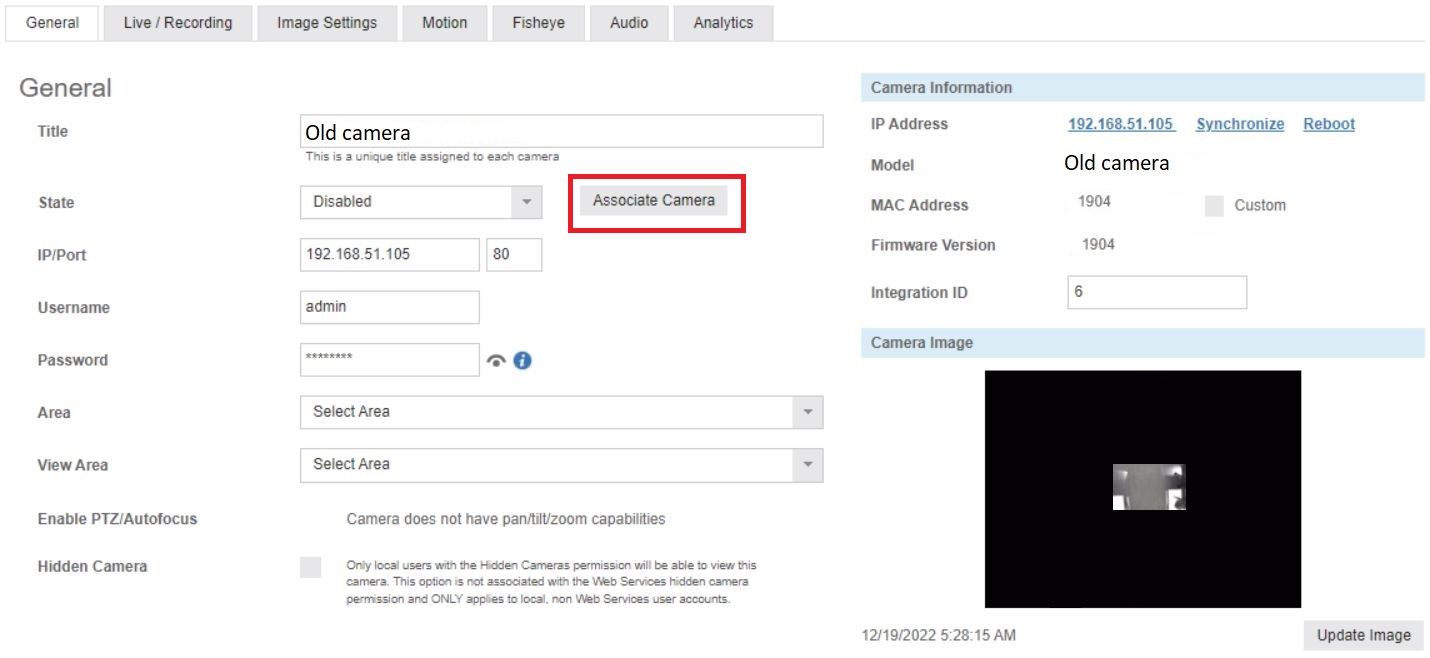Switch to the Live / Recording tab
The width and height of the screenshot is (1430, 658).
[x=176, y=22]
